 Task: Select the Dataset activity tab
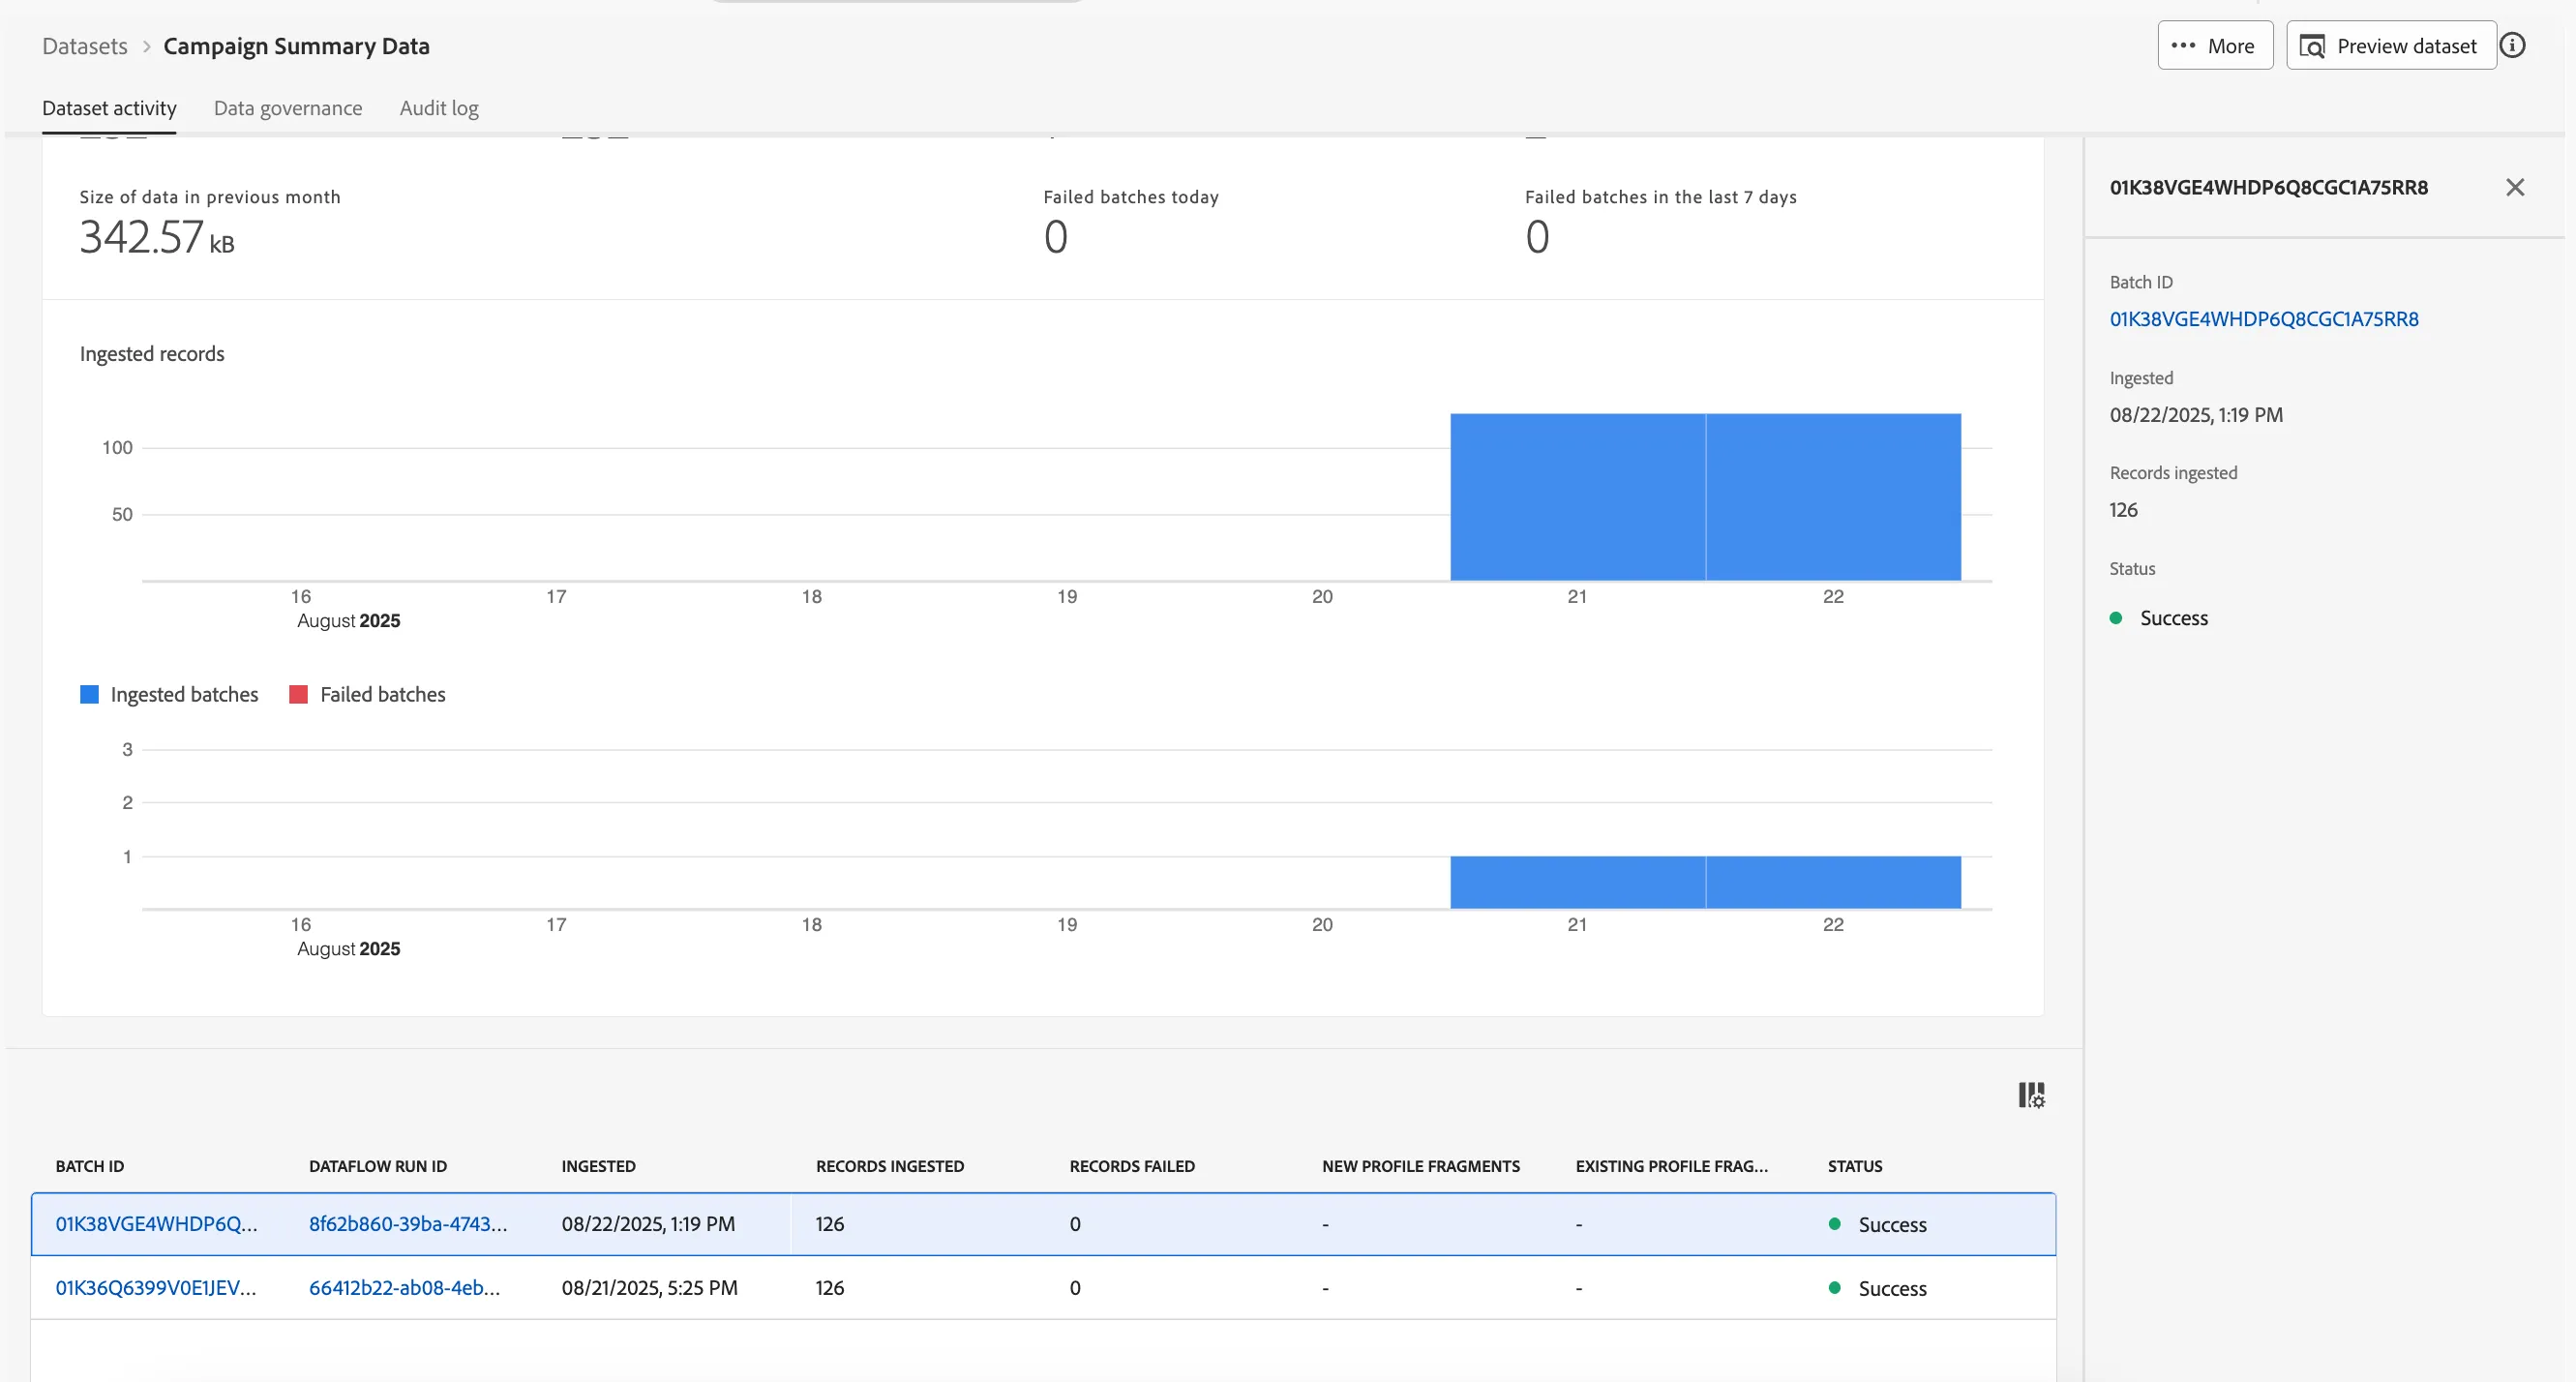[x=109, y=108]
